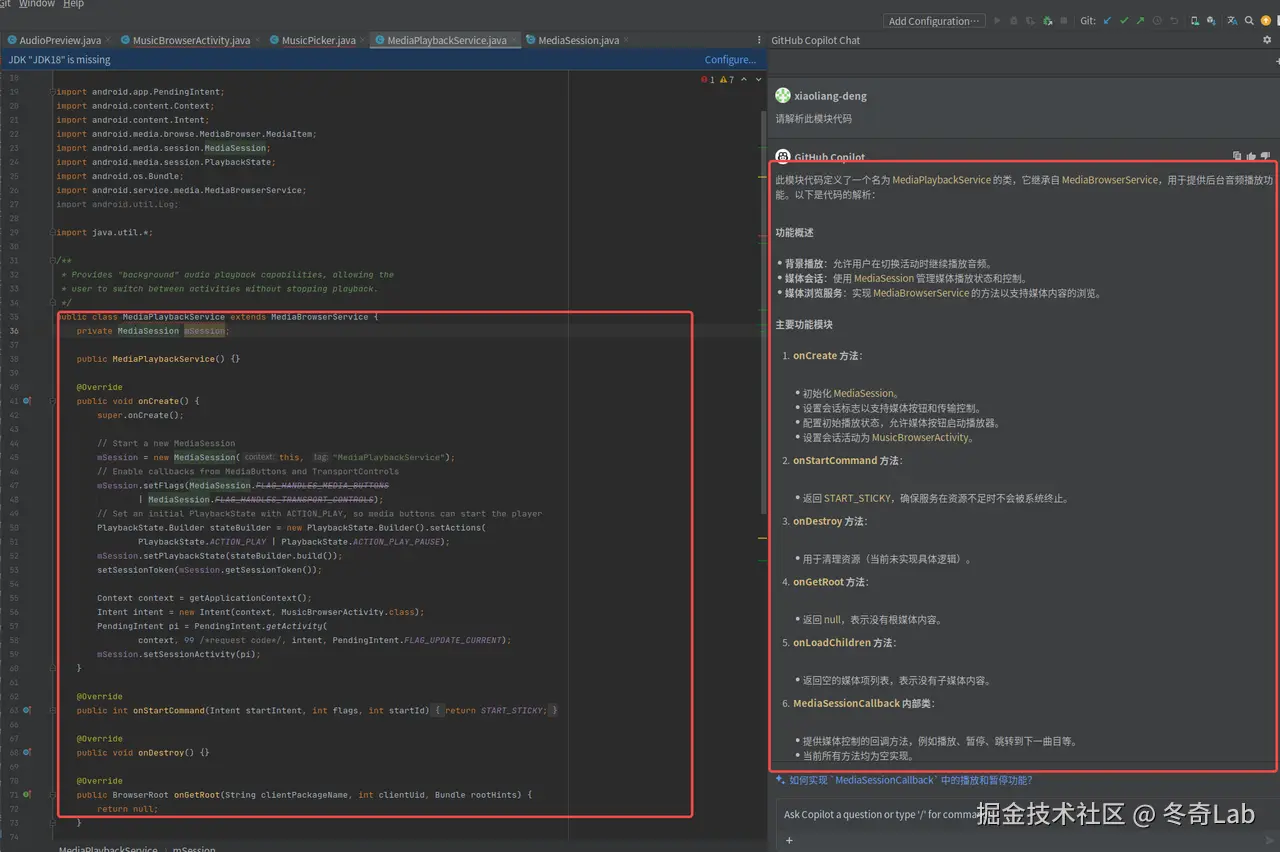Push commits using the Git push arrow

[1140, 20]
